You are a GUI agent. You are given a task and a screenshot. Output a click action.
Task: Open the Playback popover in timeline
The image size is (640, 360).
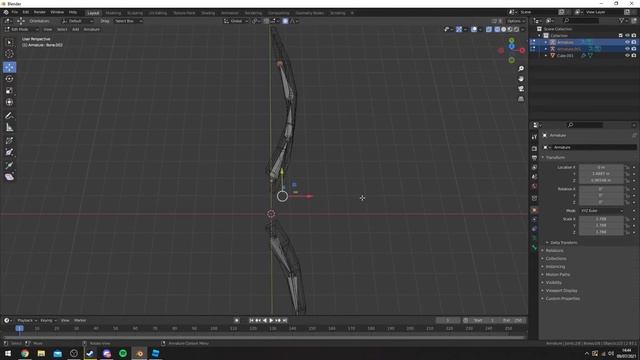click(27, 320)
